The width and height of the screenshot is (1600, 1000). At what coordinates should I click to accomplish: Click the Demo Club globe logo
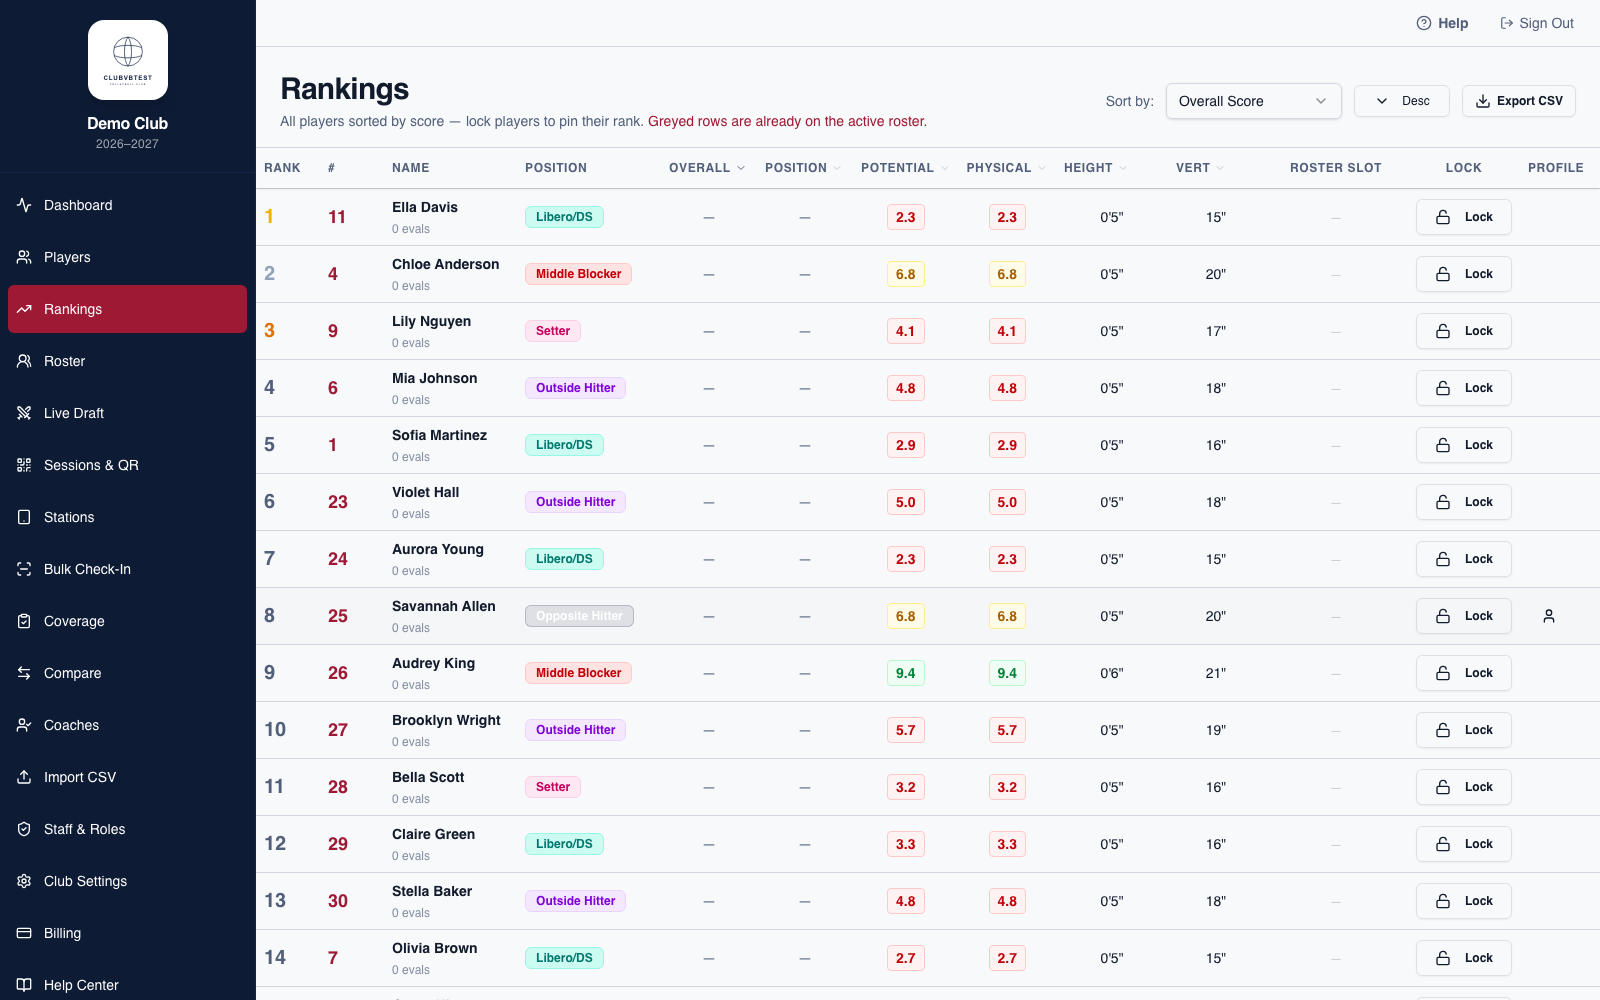coord(128,60)
